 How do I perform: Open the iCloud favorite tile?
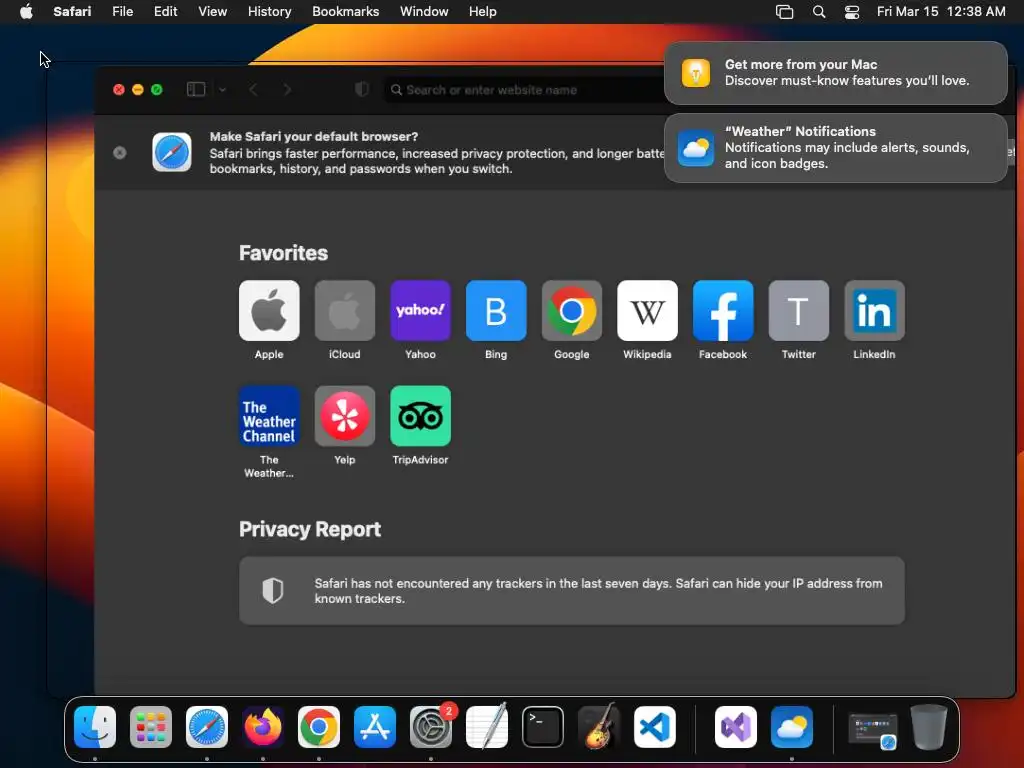tap(345, 310)
